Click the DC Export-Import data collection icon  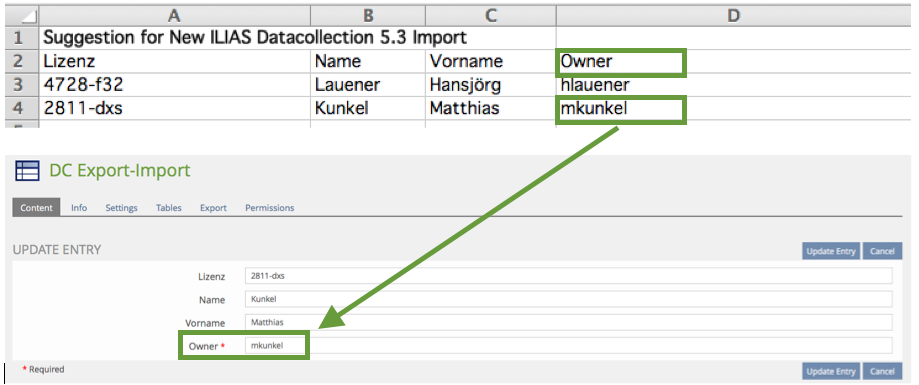pyautogui.click(x=28, y=171)
